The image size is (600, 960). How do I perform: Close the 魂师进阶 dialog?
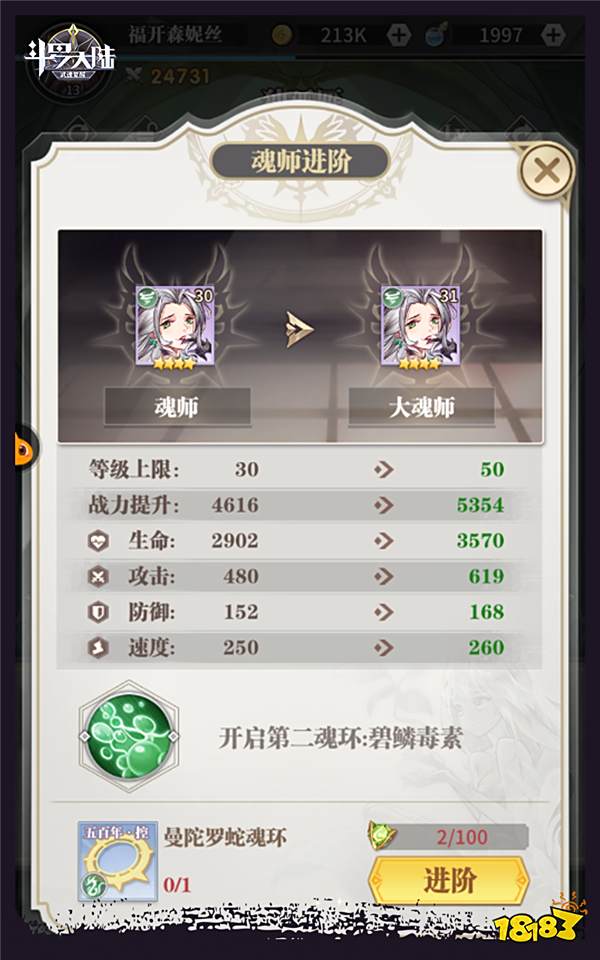(546, 171)
